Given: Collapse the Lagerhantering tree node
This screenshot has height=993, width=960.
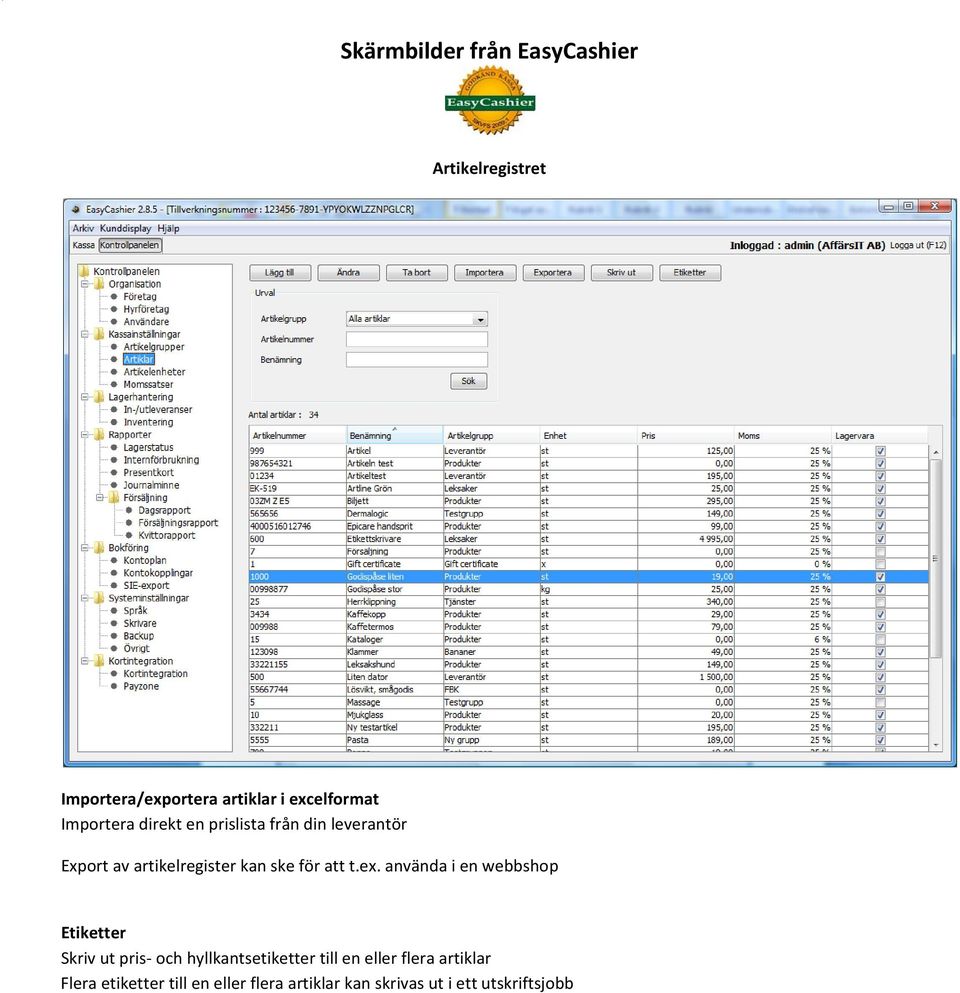Looking at the screenshot, I should [x=85, y=397].
